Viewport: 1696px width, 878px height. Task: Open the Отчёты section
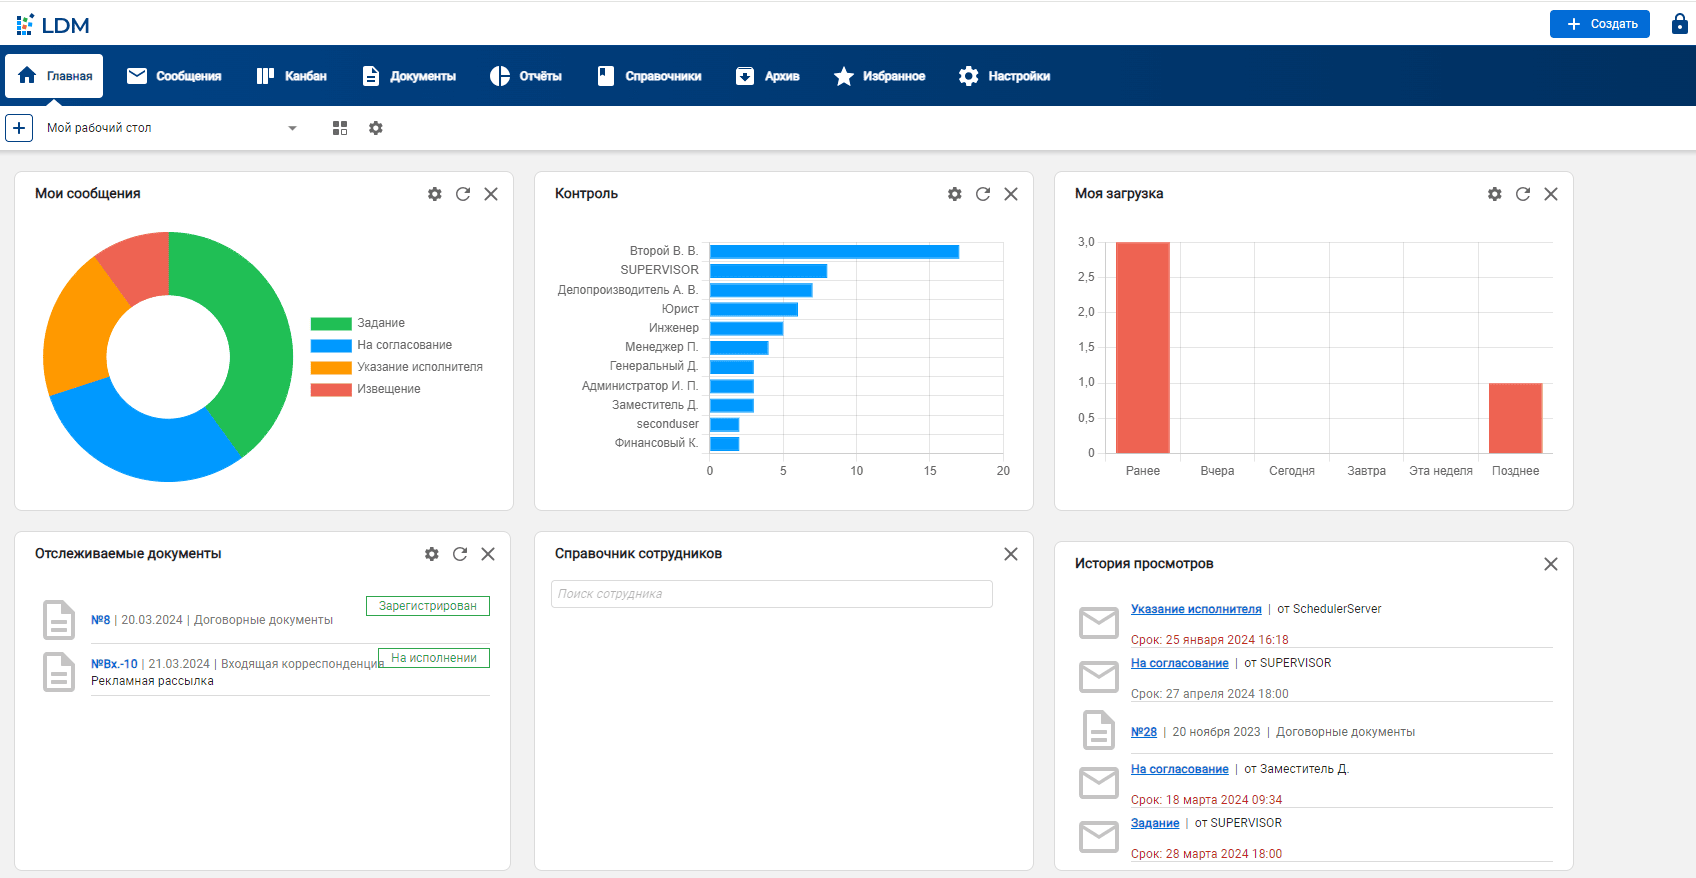[x=525, y=76]
